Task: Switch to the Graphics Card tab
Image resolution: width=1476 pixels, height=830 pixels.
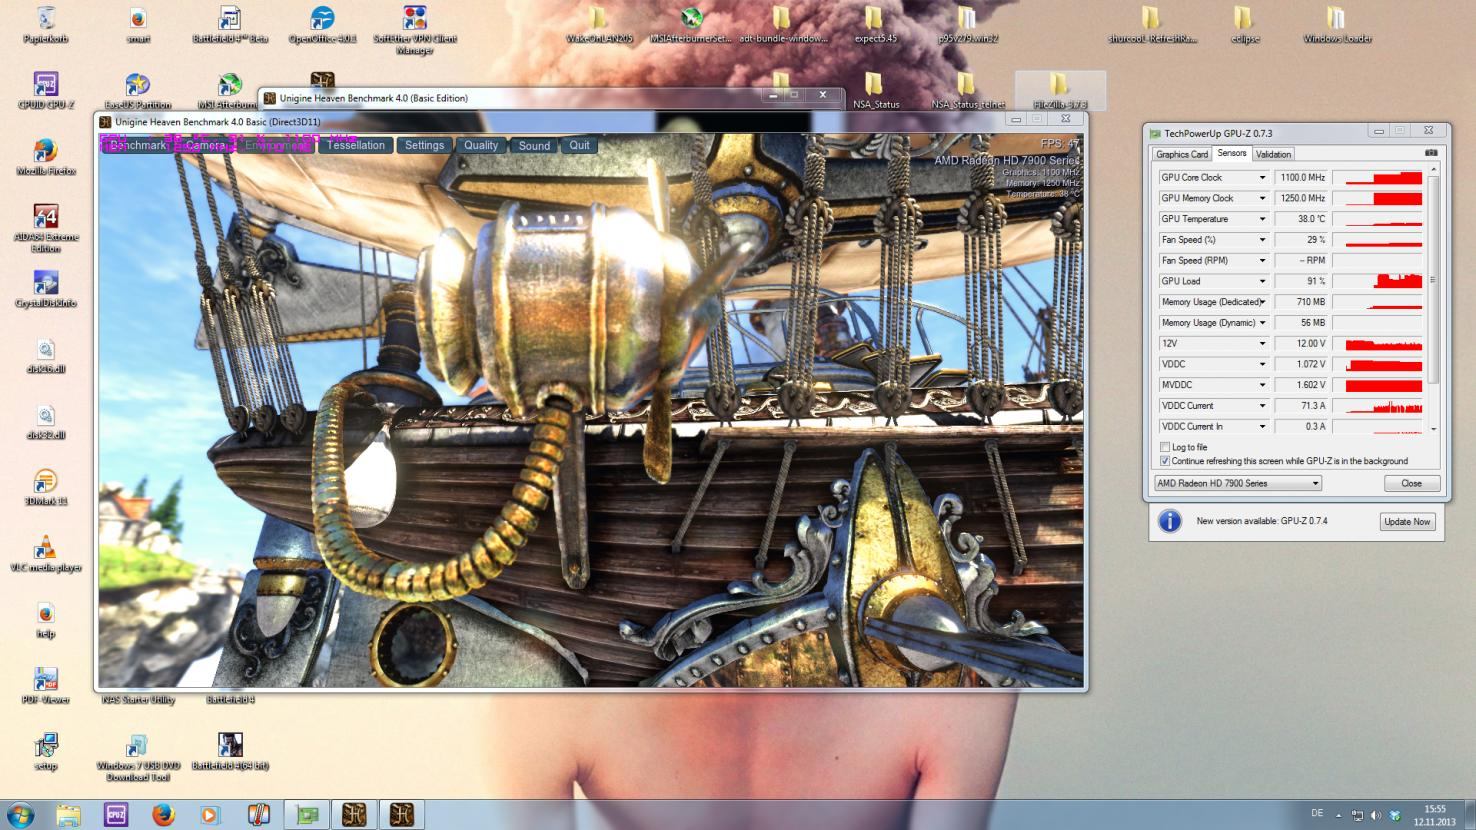Action: [1182, 154]
